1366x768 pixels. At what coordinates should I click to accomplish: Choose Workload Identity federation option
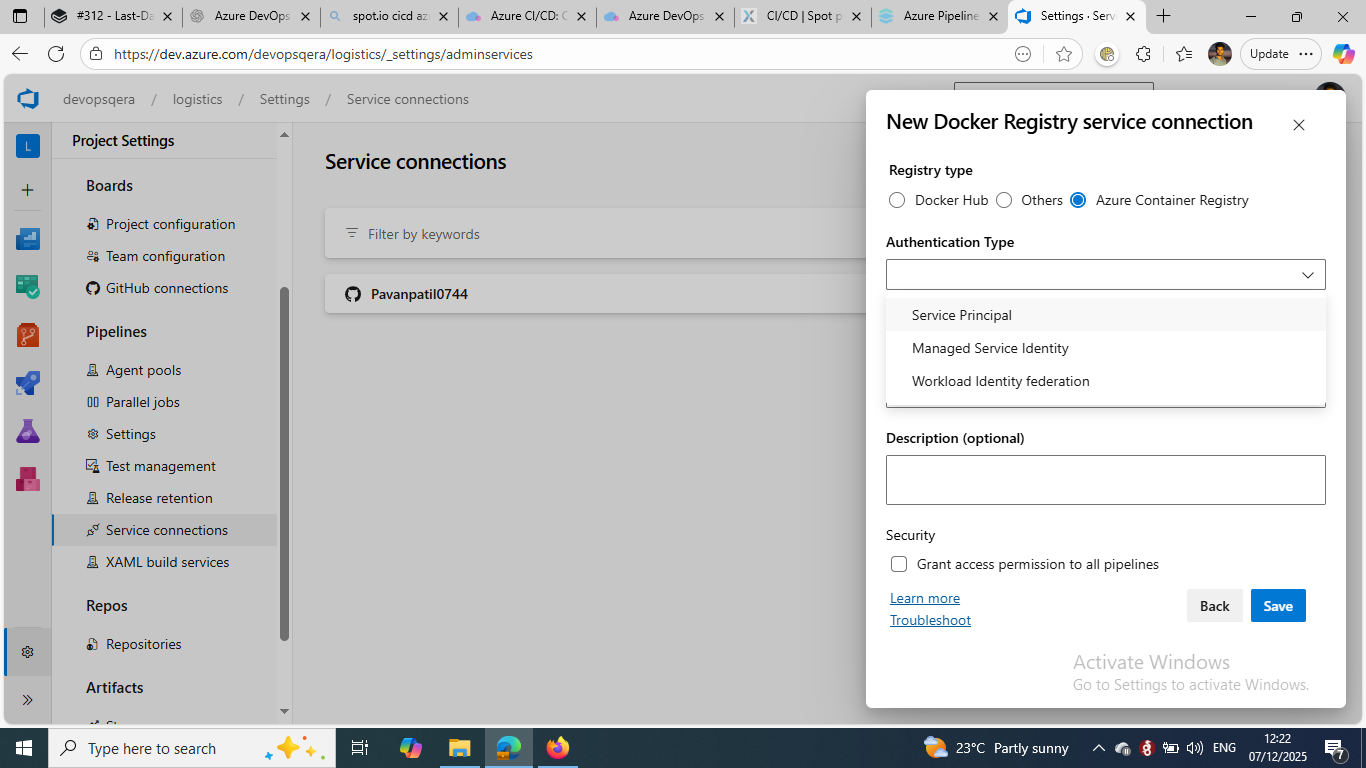point(1000,381)
